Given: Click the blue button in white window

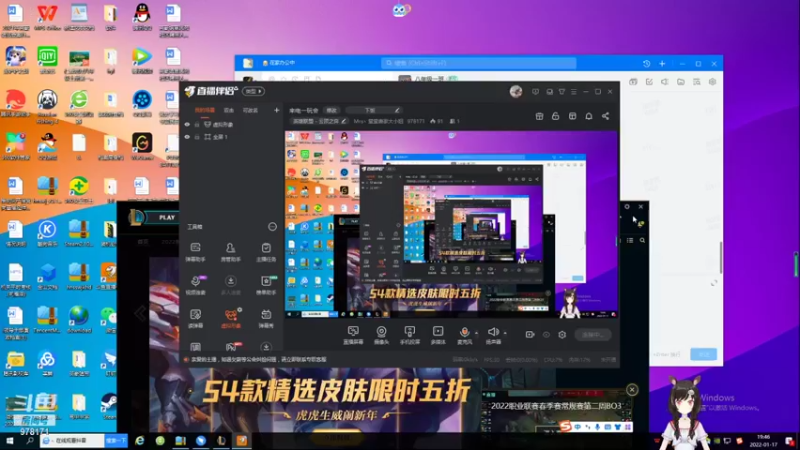Looking at the screenshot, I should click(x=703, y=354).
